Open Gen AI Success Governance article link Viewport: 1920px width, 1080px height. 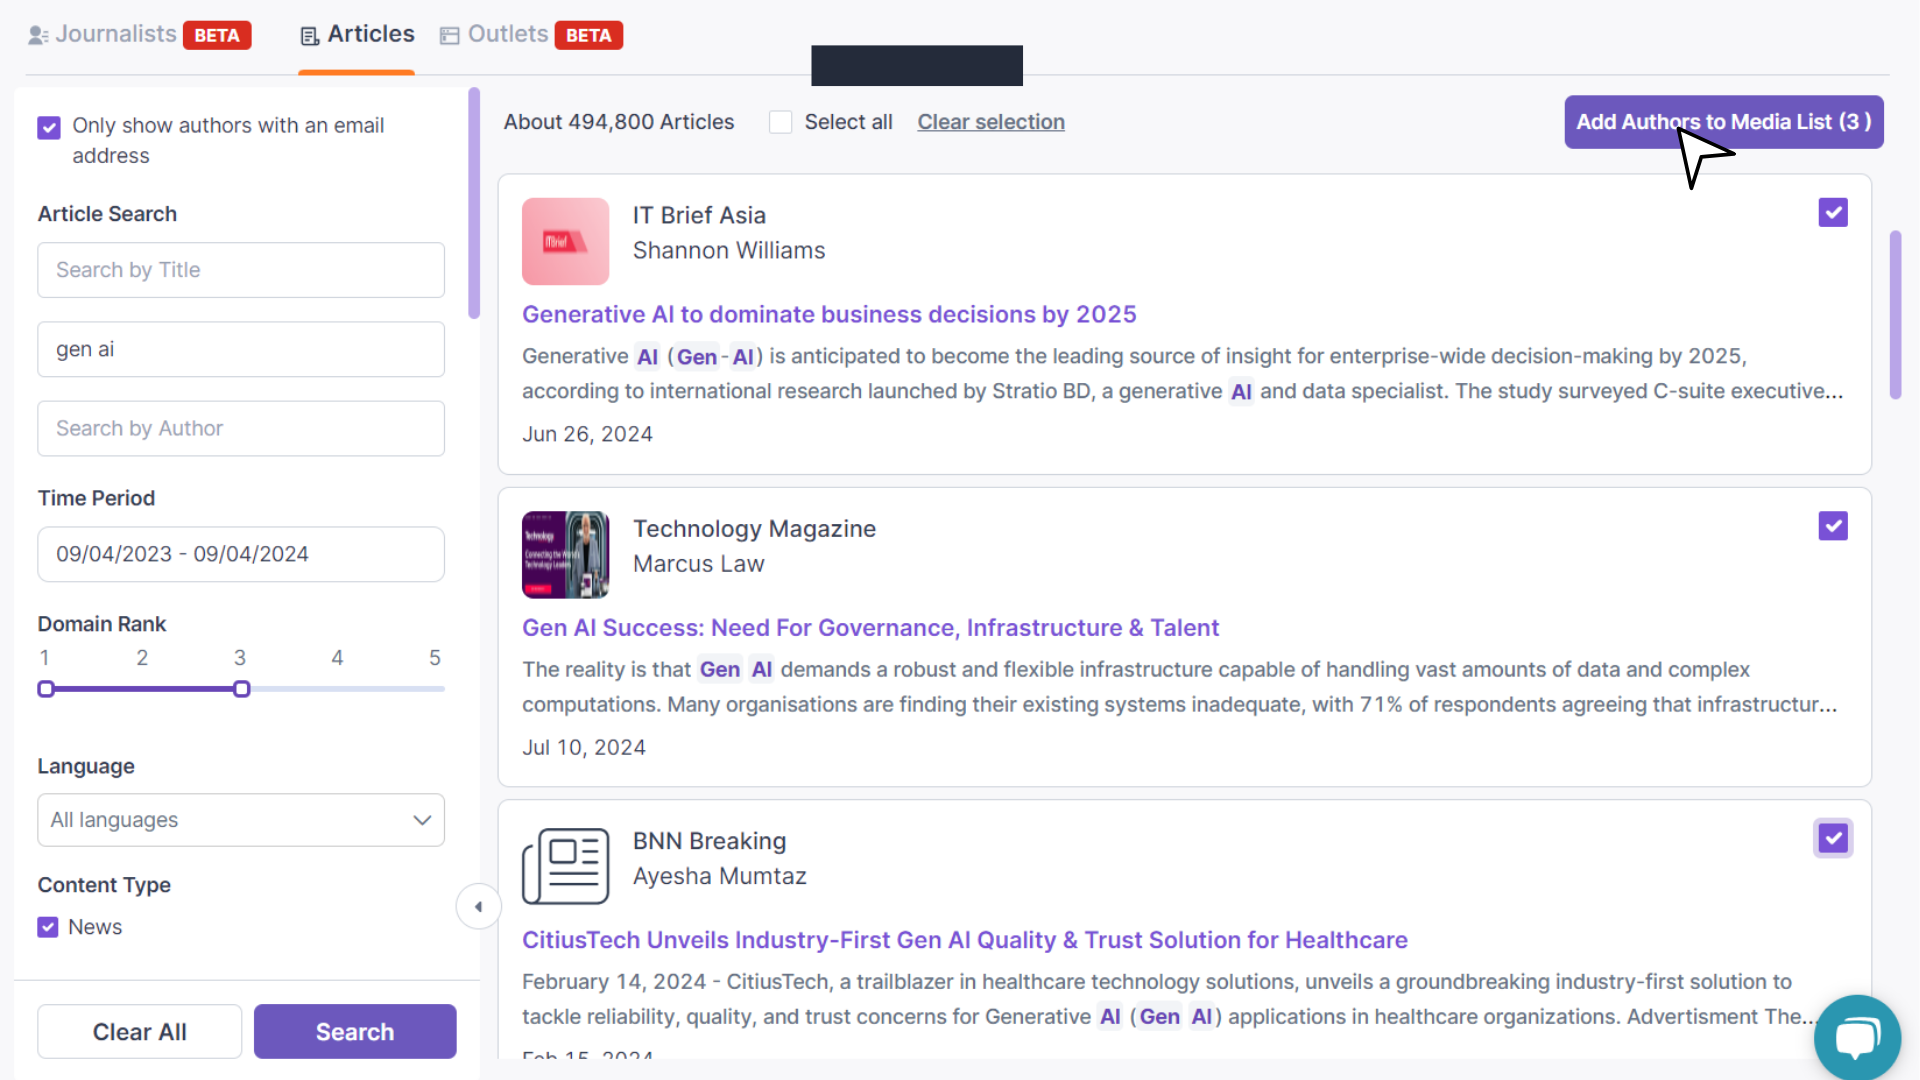(870, 628)
